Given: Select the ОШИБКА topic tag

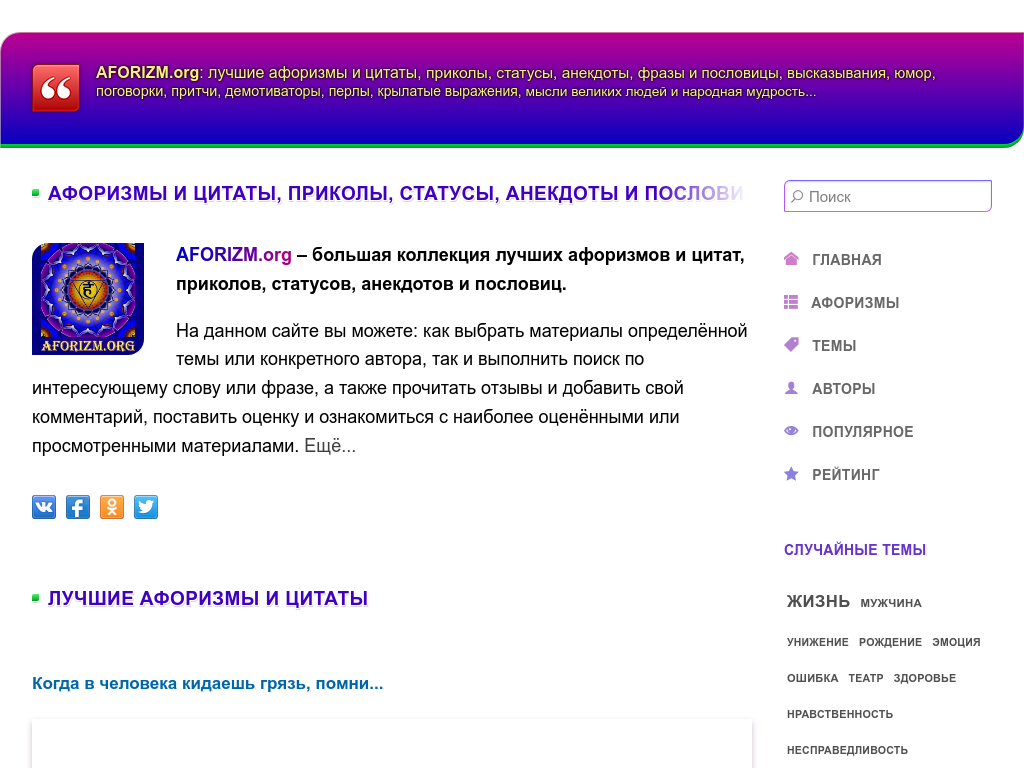Looking at the screenshot, I should coord(812,679).
